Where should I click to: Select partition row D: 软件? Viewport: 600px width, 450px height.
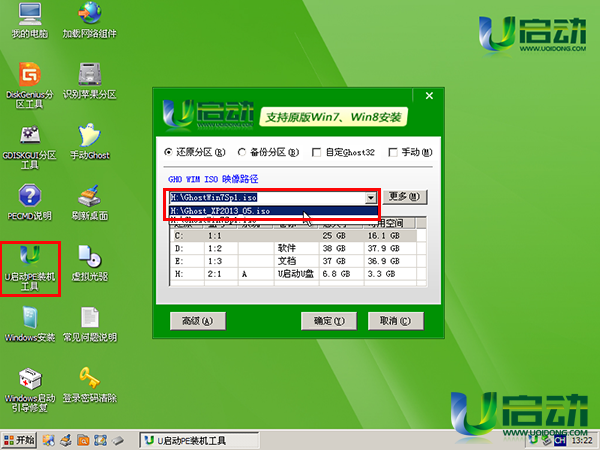293,248
